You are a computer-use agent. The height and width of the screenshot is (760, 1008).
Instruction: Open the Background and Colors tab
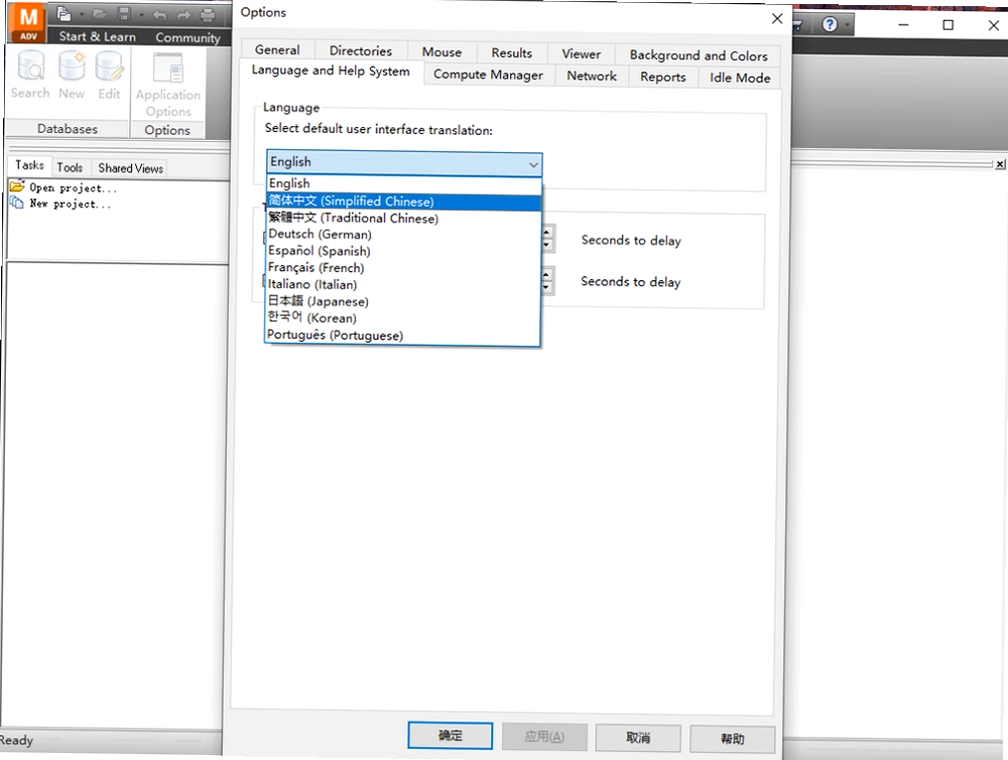pos(698,55)
